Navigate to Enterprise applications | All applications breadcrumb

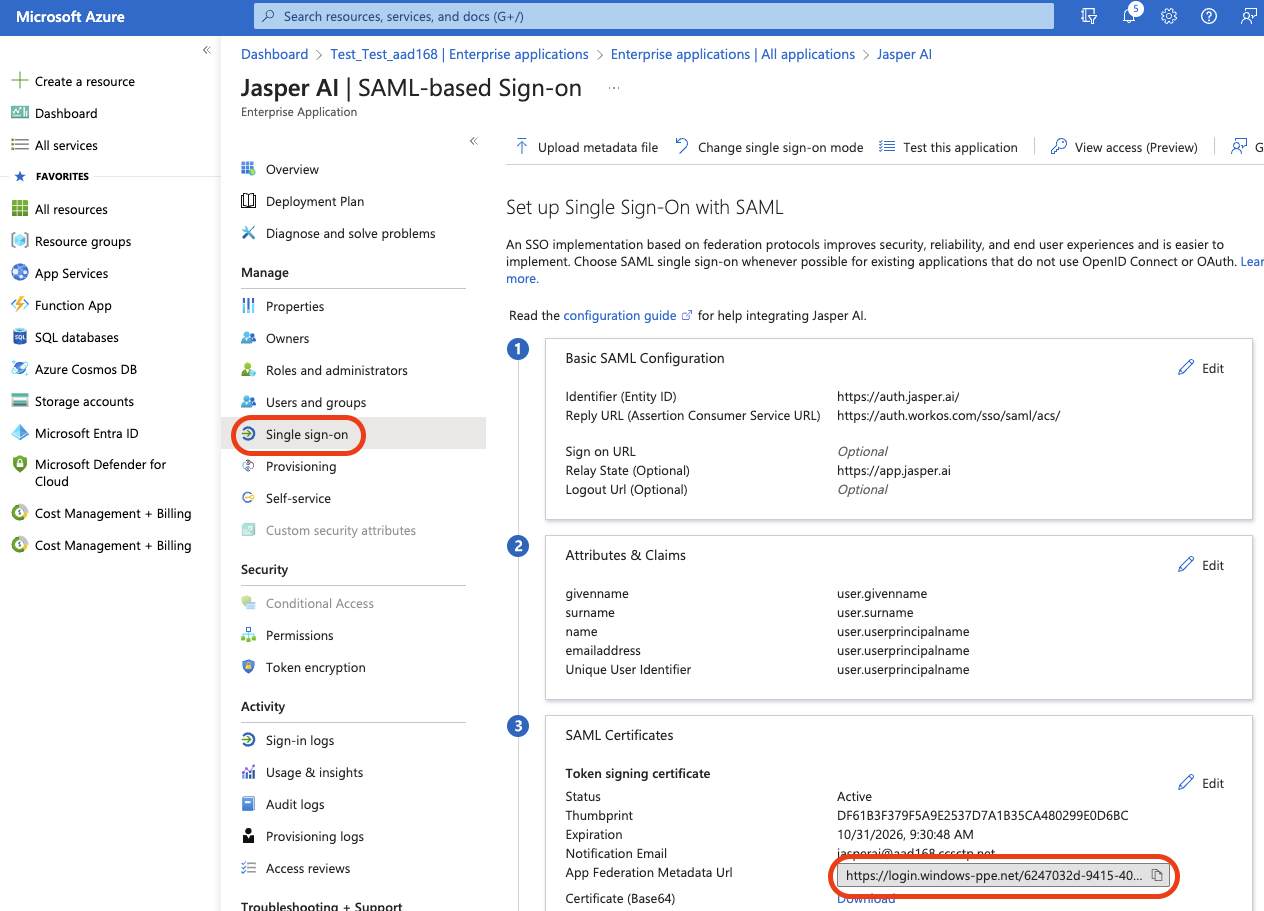(732, 54)
